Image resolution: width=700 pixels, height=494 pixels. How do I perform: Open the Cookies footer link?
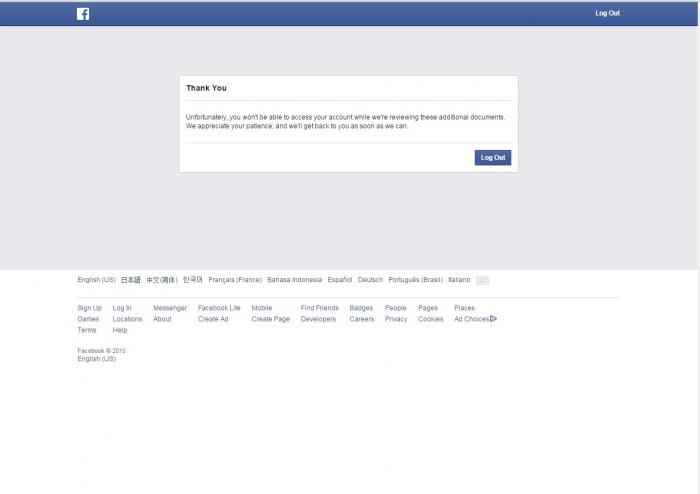pos(431,319)
